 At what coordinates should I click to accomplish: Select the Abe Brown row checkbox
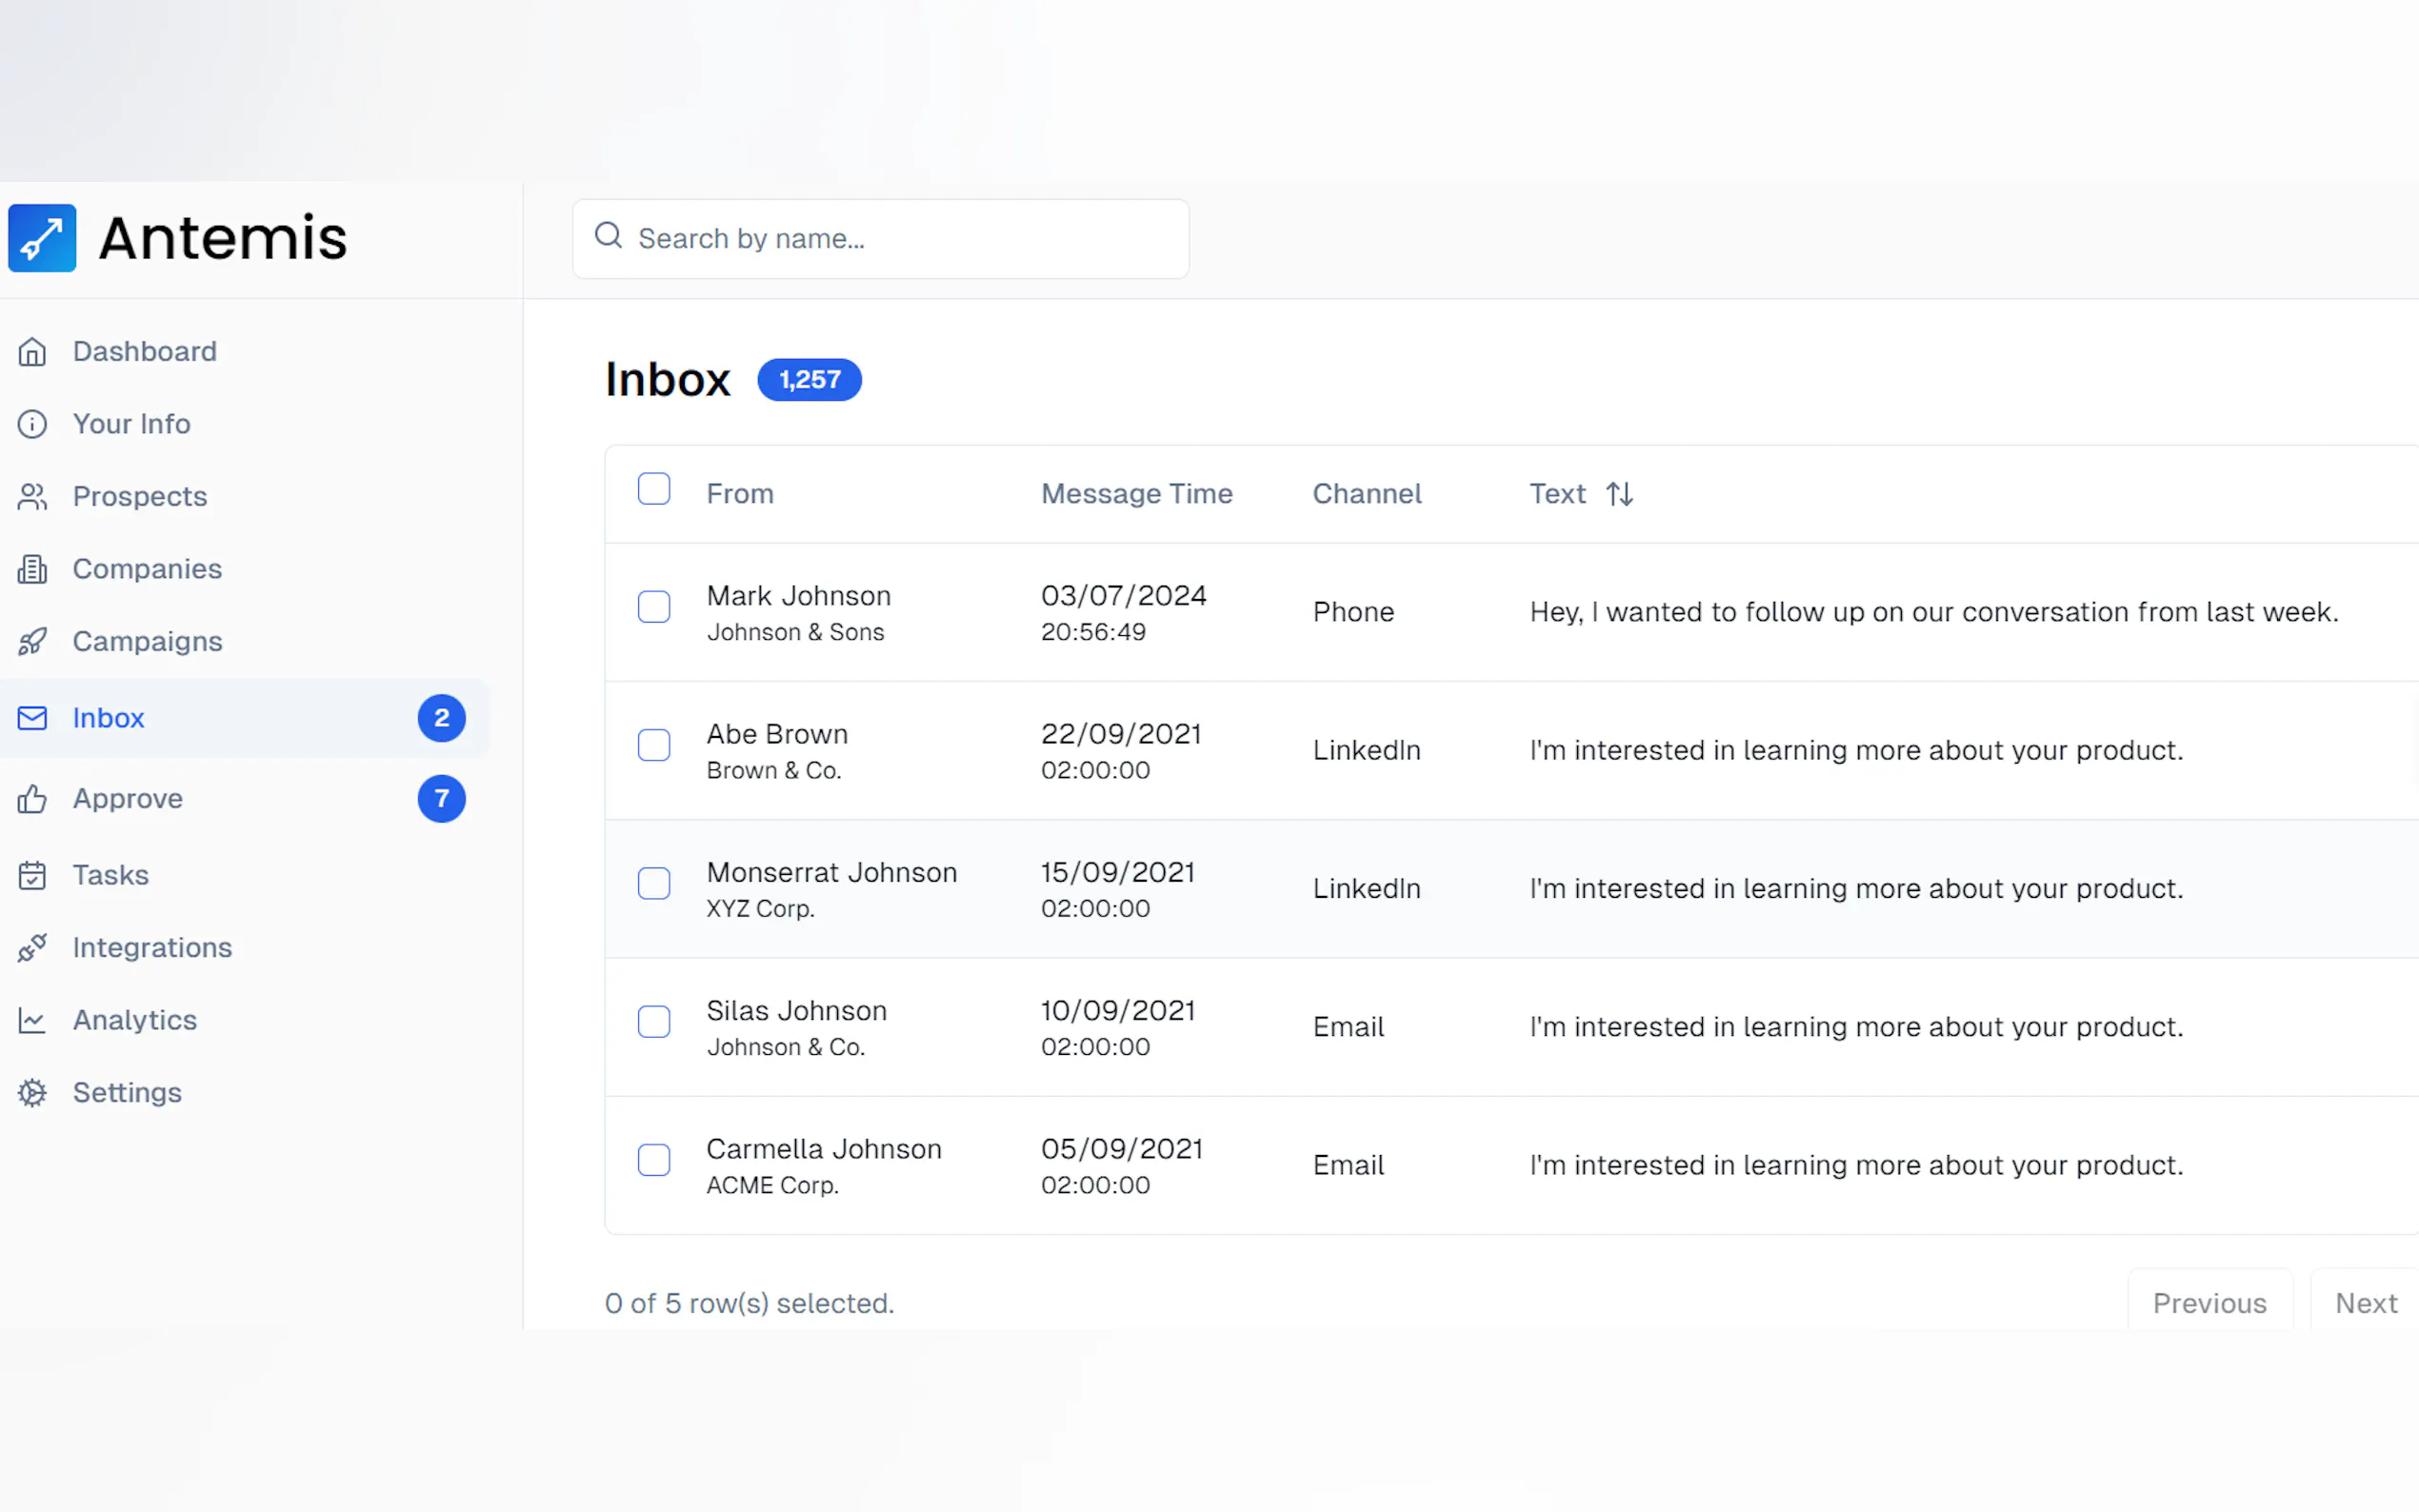pyautogui.click(x=654, y=745)
